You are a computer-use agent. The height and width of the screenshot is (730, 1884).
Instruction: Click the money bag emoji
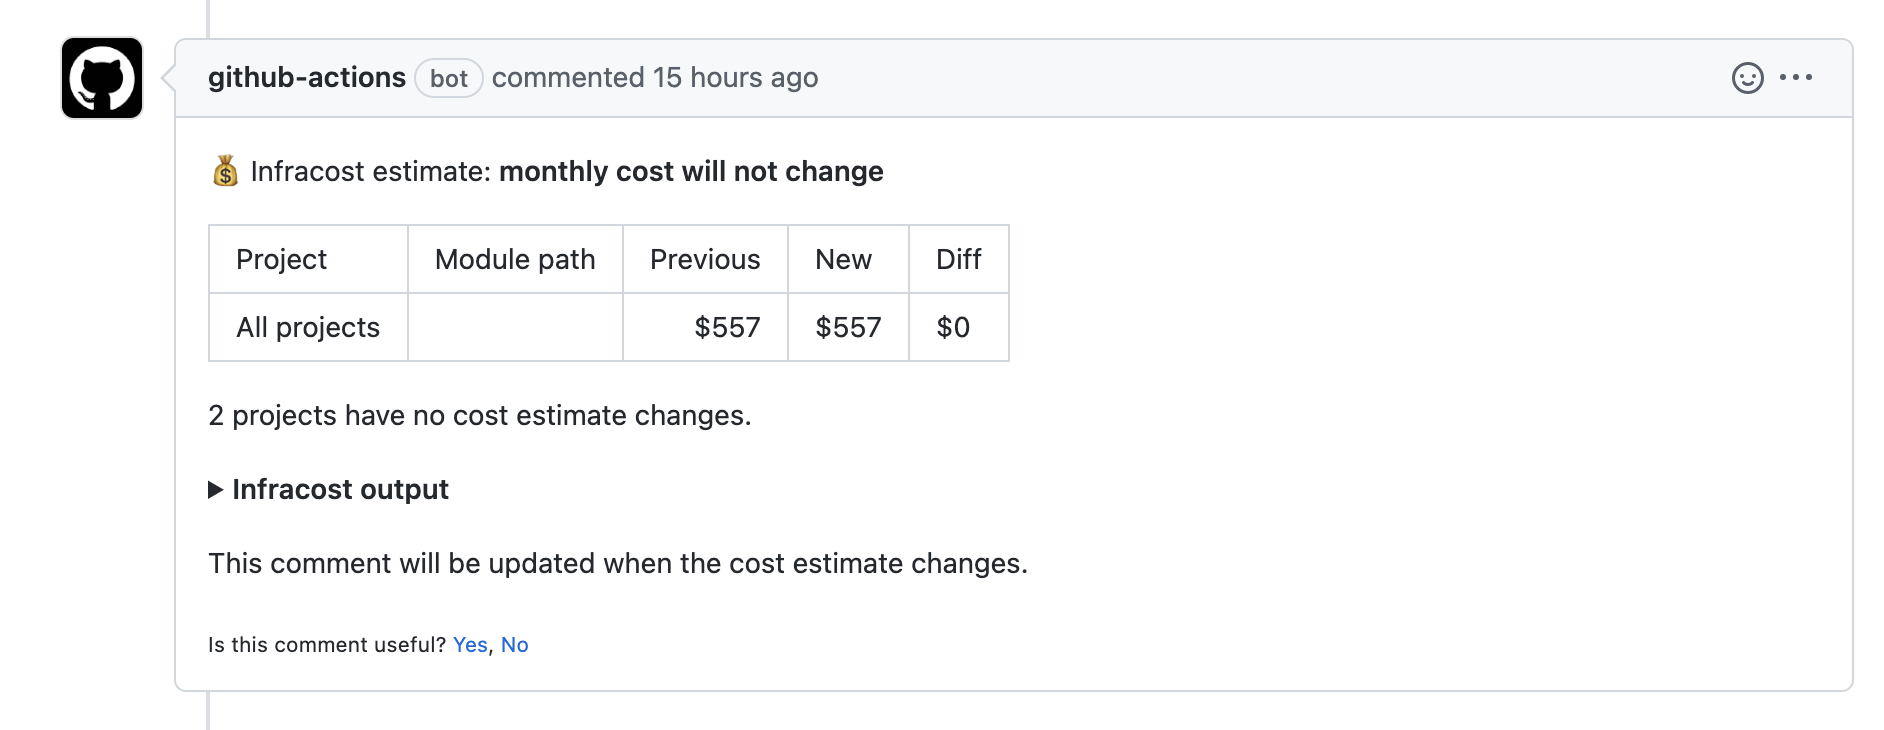[x=225, y=171]
